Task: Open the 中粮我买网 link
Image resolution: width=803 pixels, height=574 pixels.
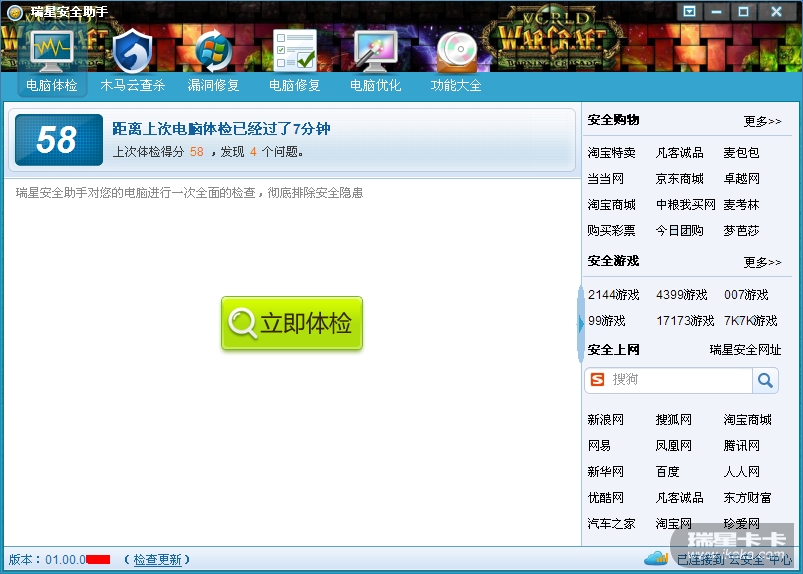Action: [685, 205]
